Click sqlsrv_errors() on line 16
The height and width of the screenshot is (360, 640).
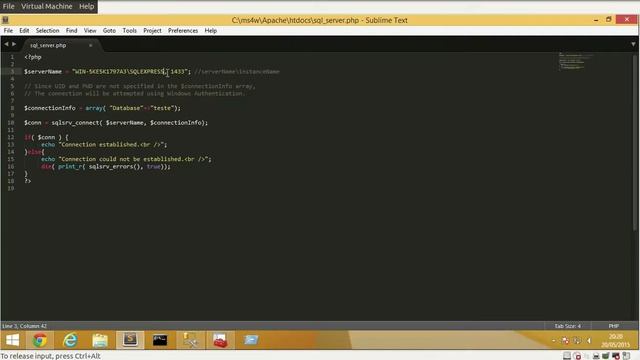[115, 167]
